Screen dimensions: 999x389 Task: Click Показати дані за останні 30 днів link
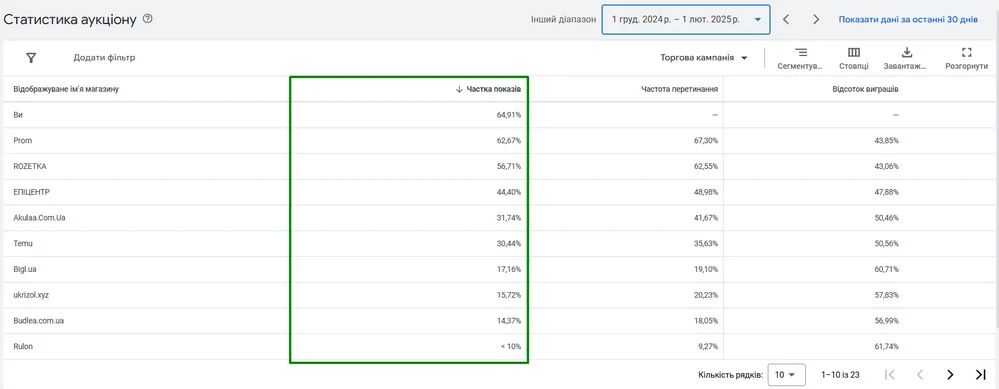coord(908,20)
